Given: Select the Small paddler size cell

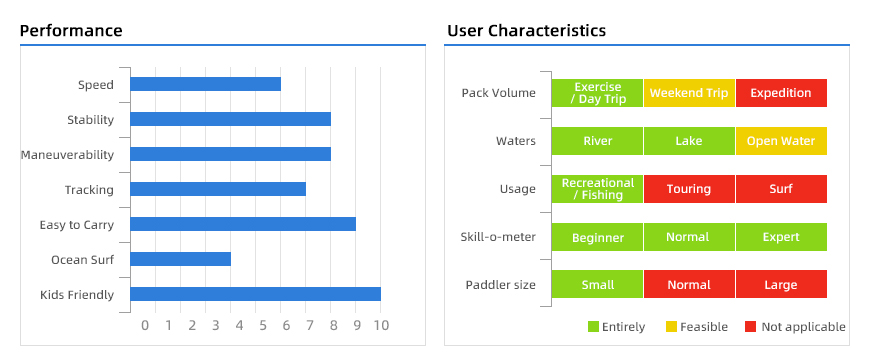Looking at the screenshot, I should [x=597, y=284].
